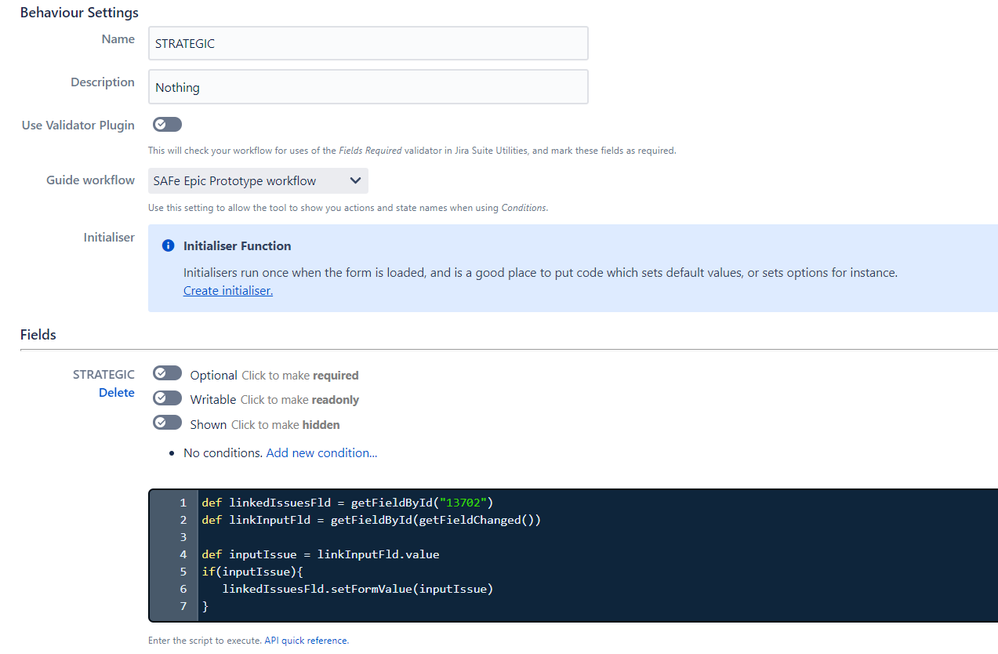Click into the Description field containing Nothing
This screenshot has height=654, width=998.
368,87
